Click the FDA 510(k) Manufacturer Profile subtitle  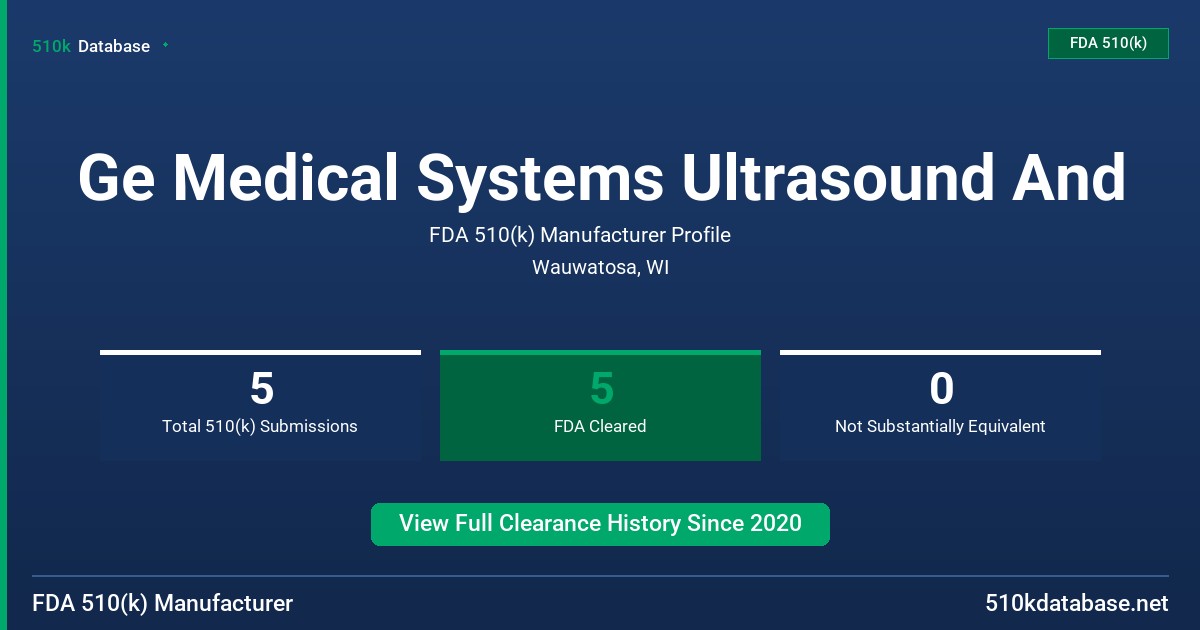(580, 235)
